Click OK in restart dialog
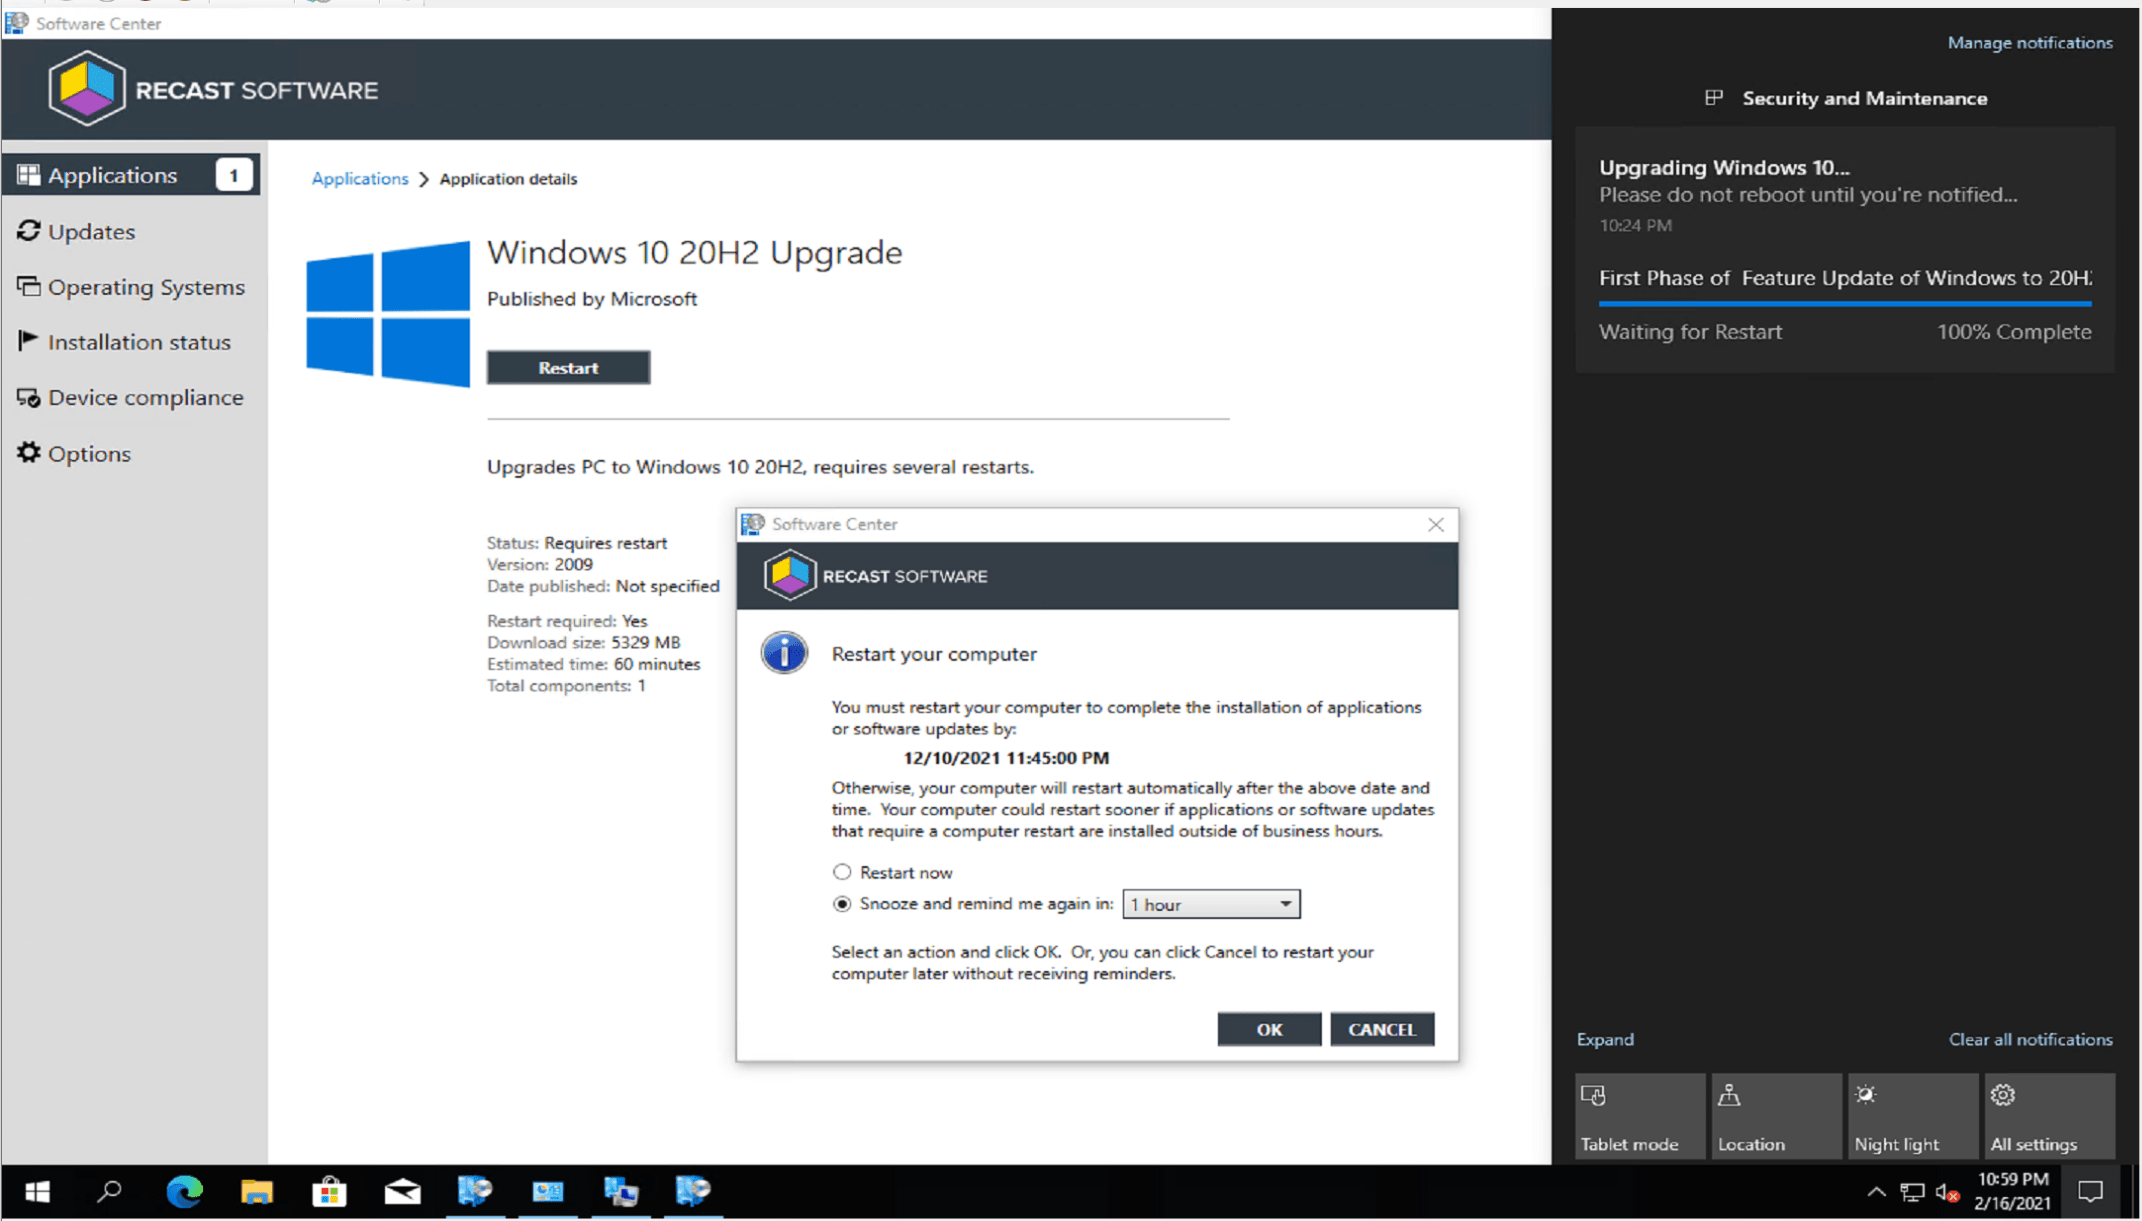Screen dimensions: 2142x1221 1268,1029
